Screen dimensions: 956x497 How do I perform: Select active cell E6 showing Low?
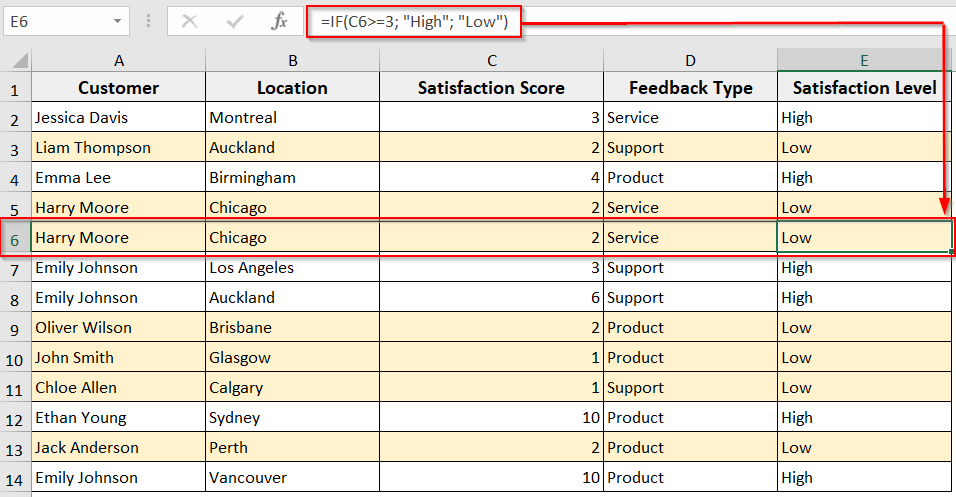coord(863,238)
